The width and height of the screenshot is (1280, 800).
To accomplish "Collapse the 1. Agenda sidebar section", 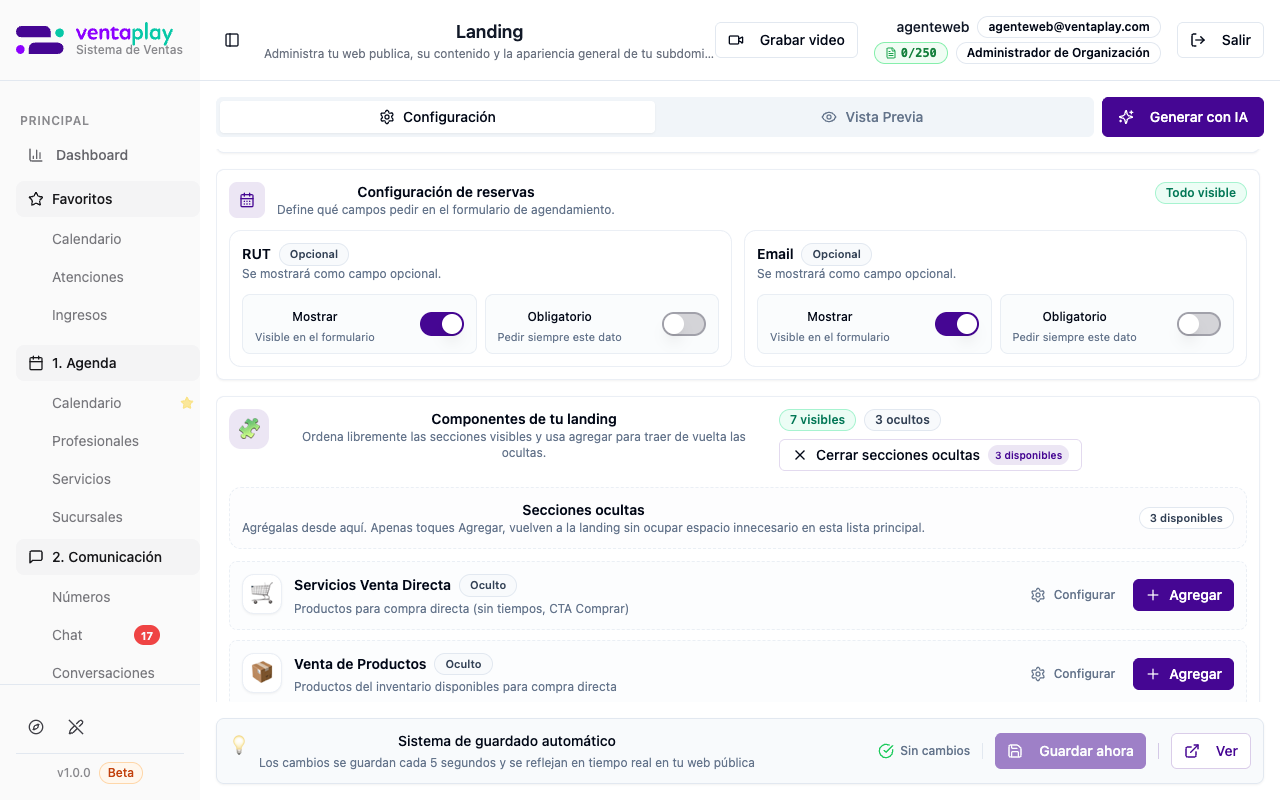I will [x=108, y=363].
